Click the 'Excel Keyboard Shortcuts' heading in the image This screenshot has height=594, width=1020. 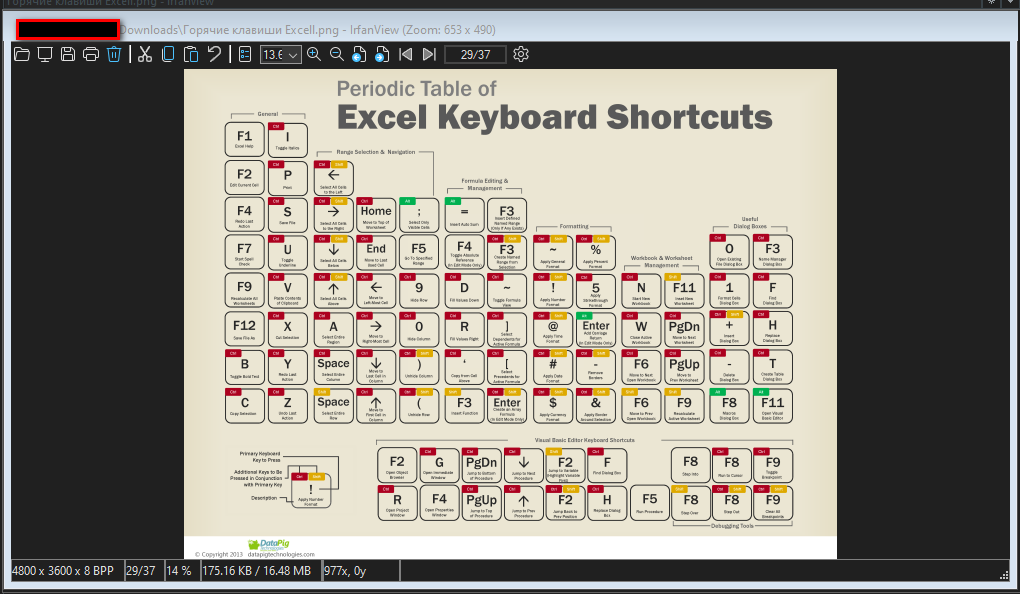[555, 118]
